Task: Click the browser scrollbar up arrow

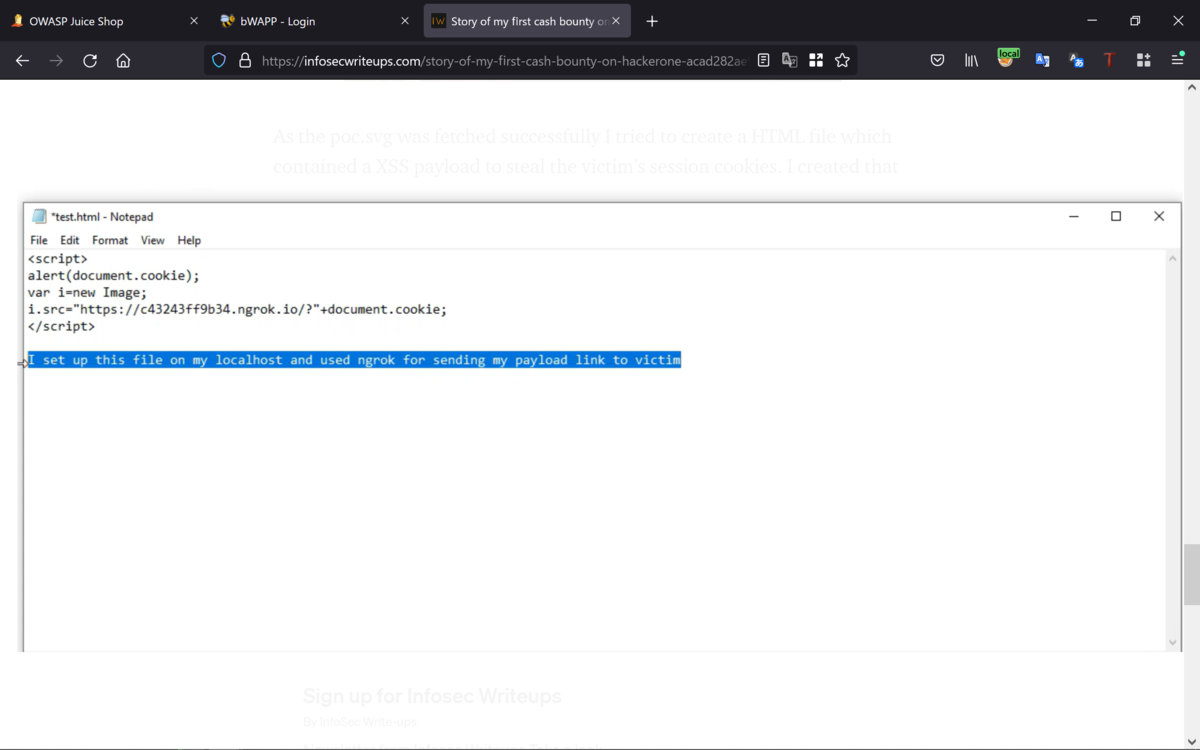Action: click(x=1191, y=88)
